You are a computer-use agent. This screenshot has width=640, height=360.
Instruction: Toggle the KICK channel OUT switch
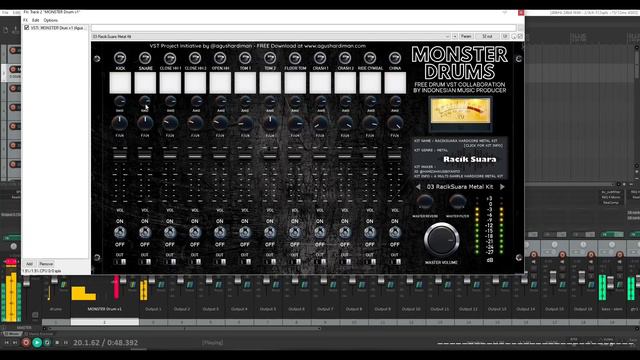(x=120, y=262)
